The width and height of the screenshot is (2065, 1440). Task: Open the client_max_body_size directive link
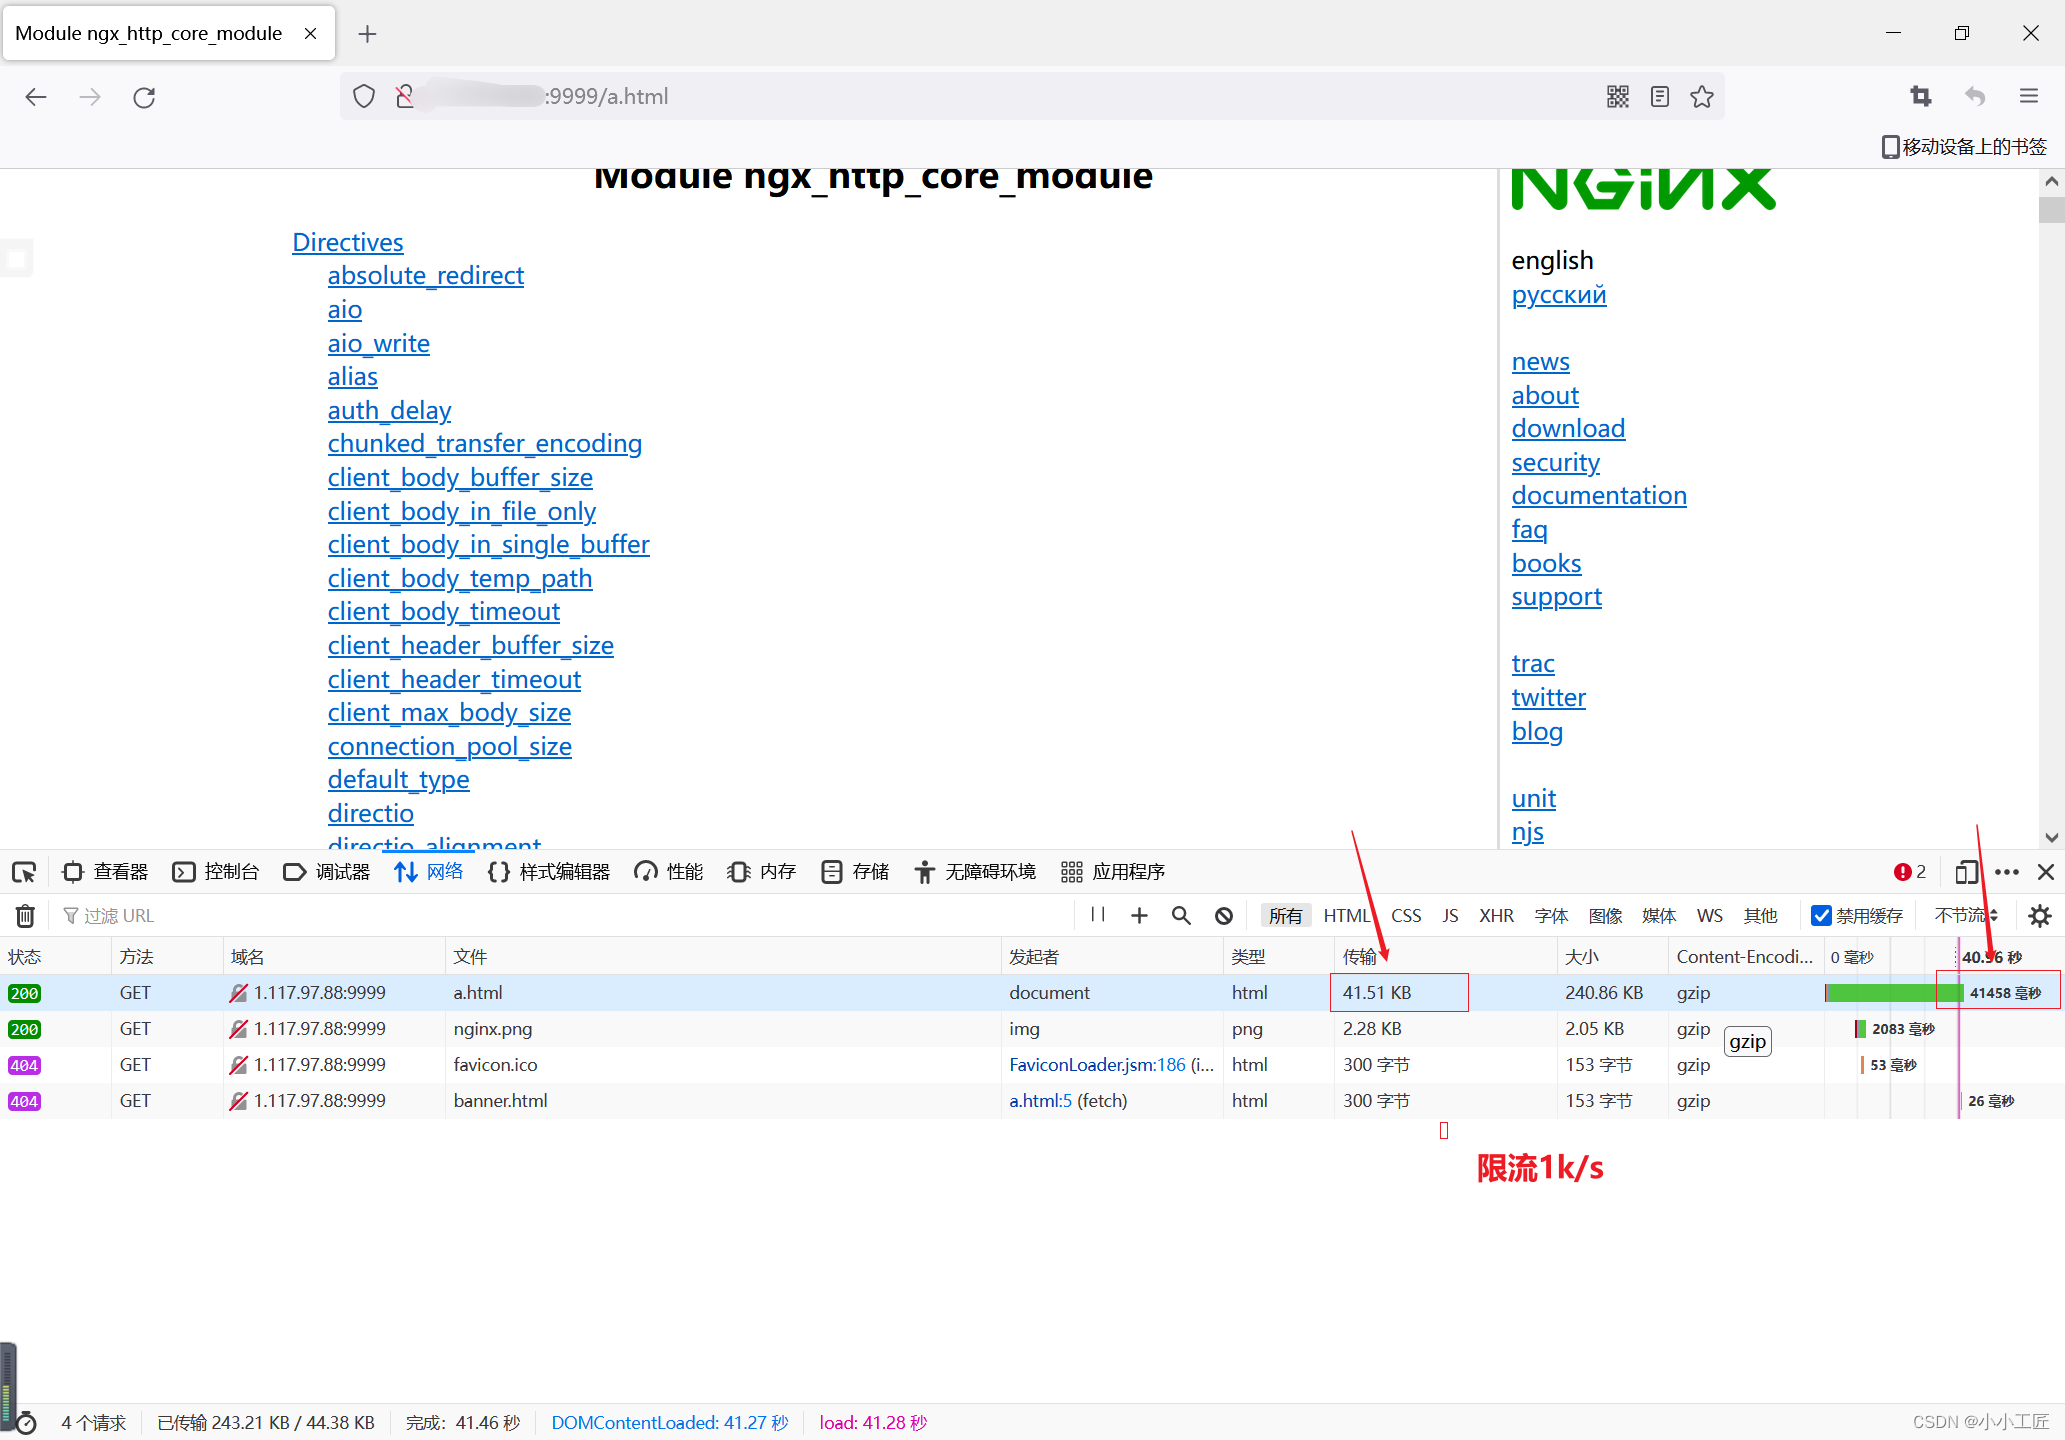449,712
